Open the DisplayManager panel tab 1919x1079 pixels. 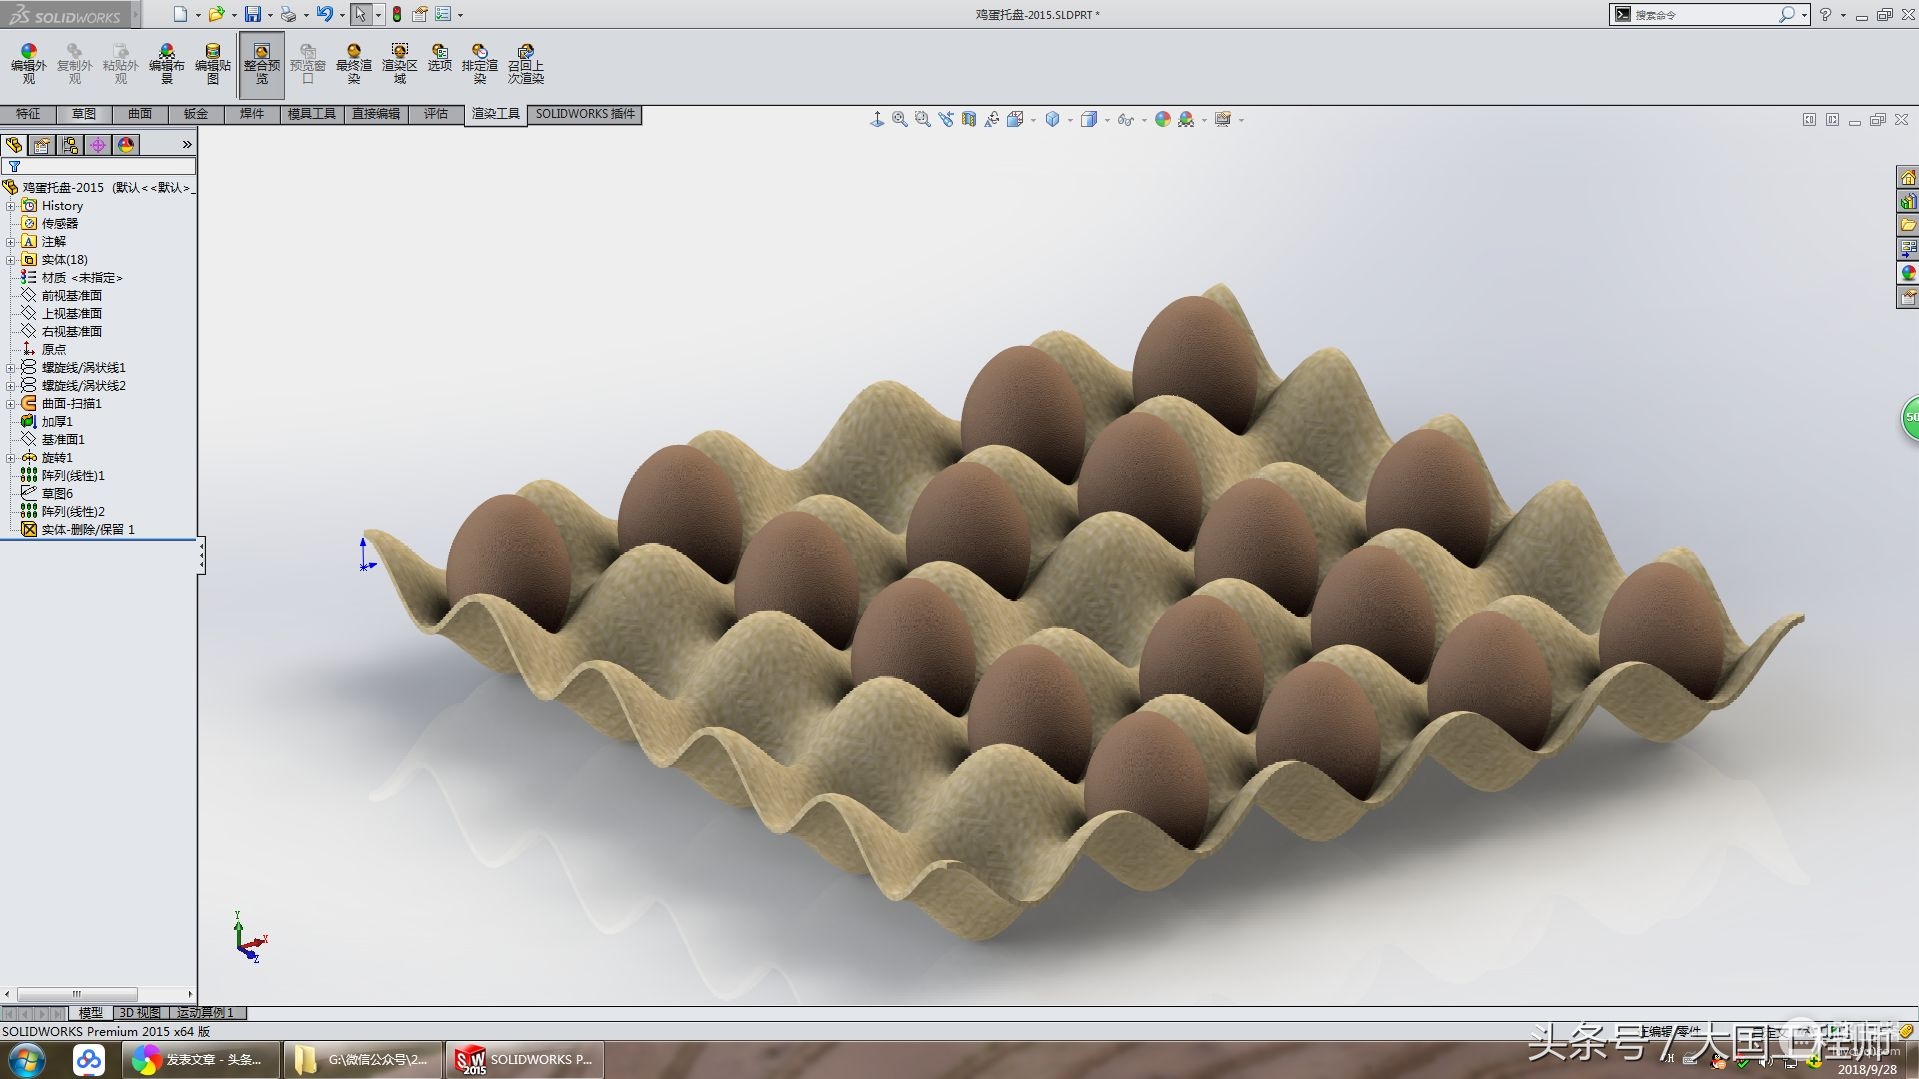[x=126, y=145]
